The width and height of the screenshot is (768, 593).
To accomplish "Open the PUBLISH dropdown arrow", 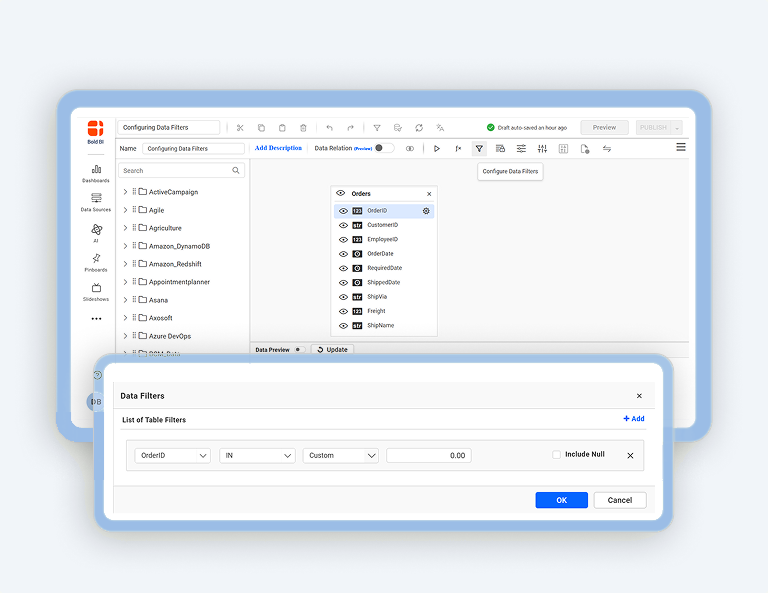I will coord(677,128).
